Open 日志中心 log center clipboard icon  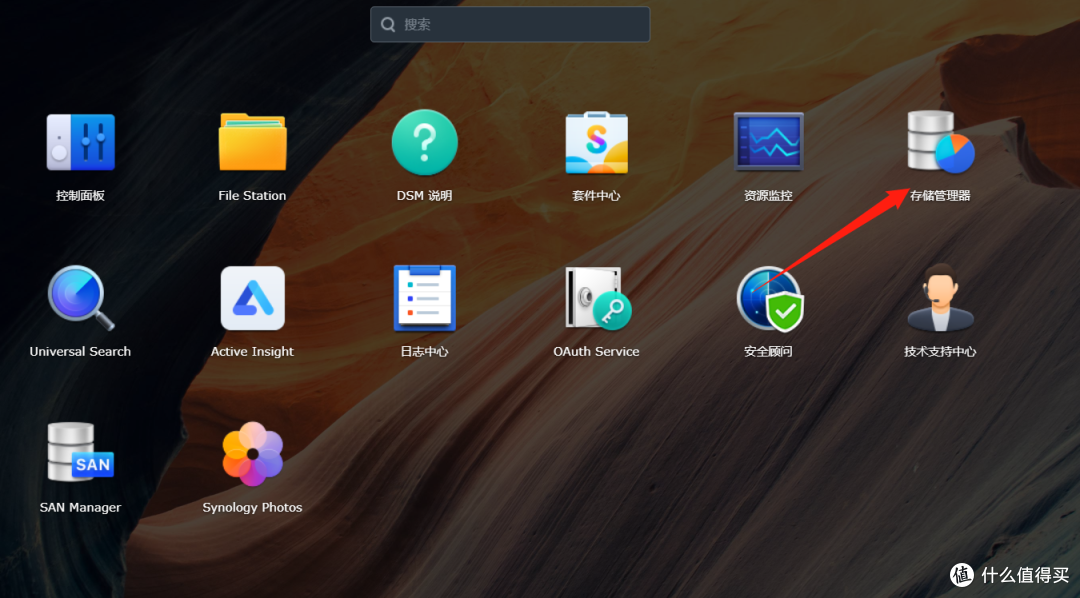pos(424,298)
